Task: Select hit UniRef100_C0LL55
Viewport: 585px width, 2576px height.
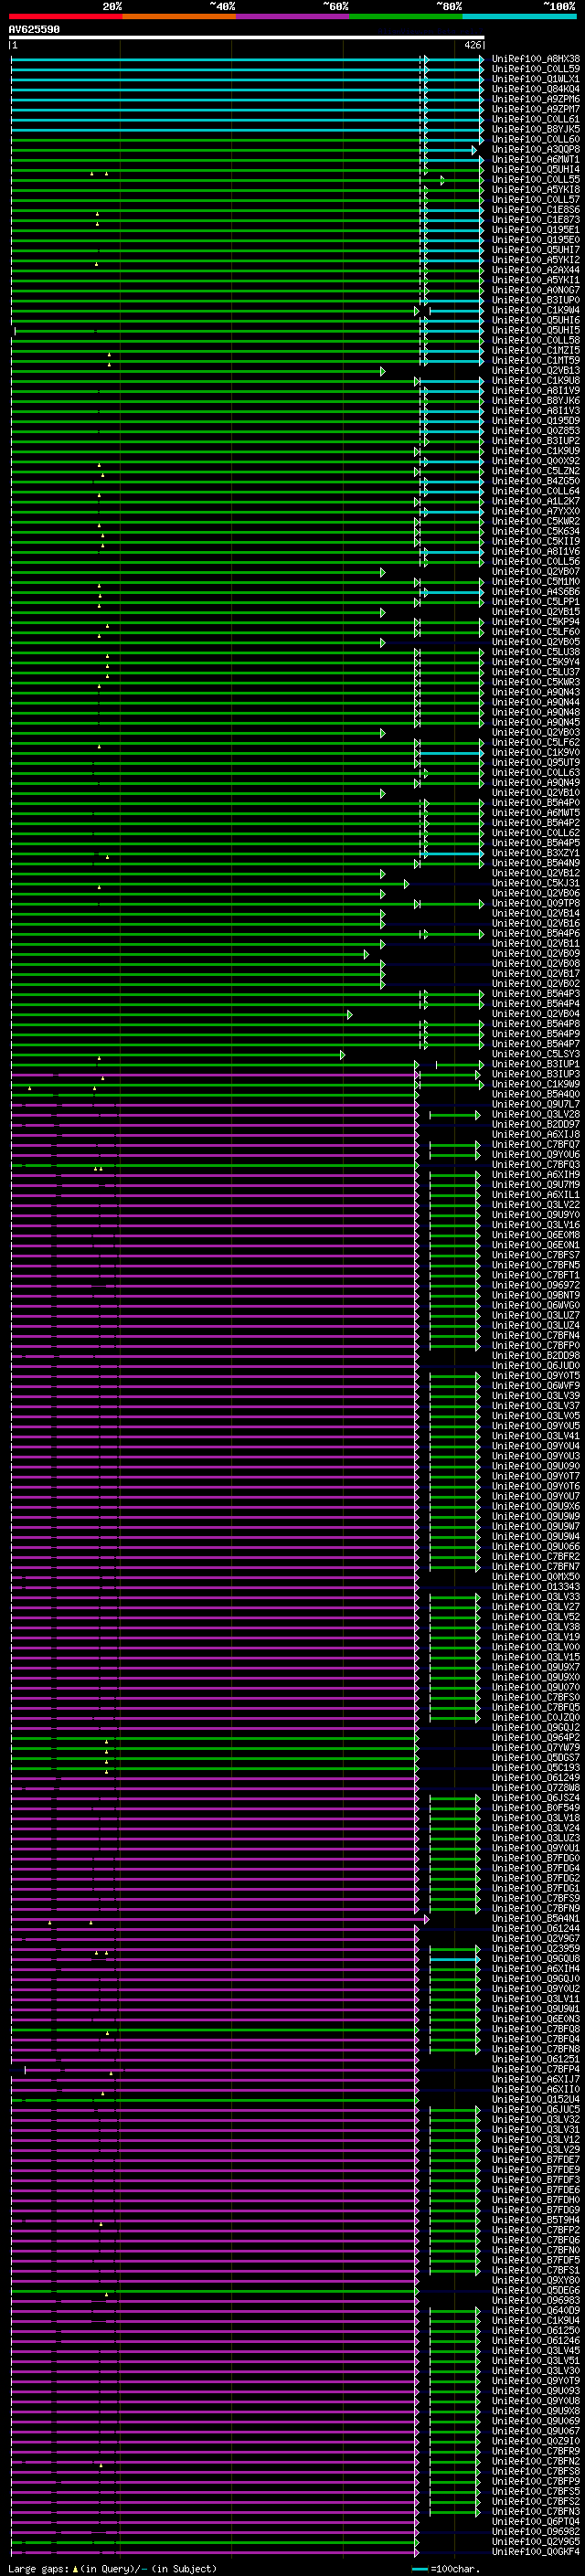Action: coord(536,179)
